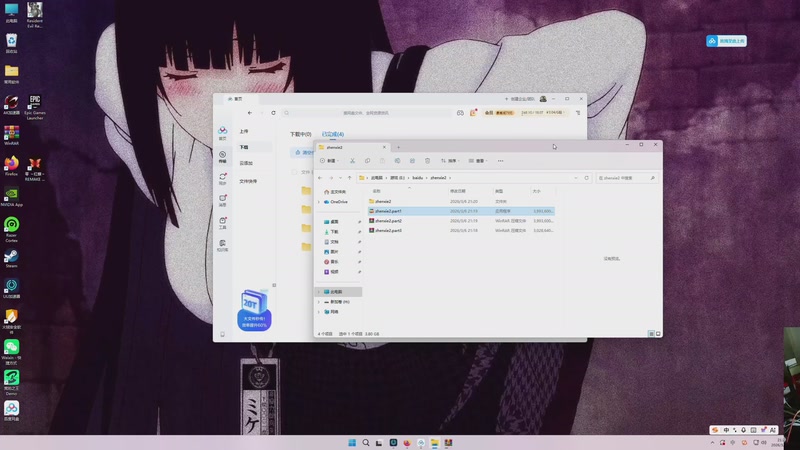This screenshot has height=450, width=800.
Task: Tick the select-all checkbox in Netdisk file list
Action: [294, 172]
